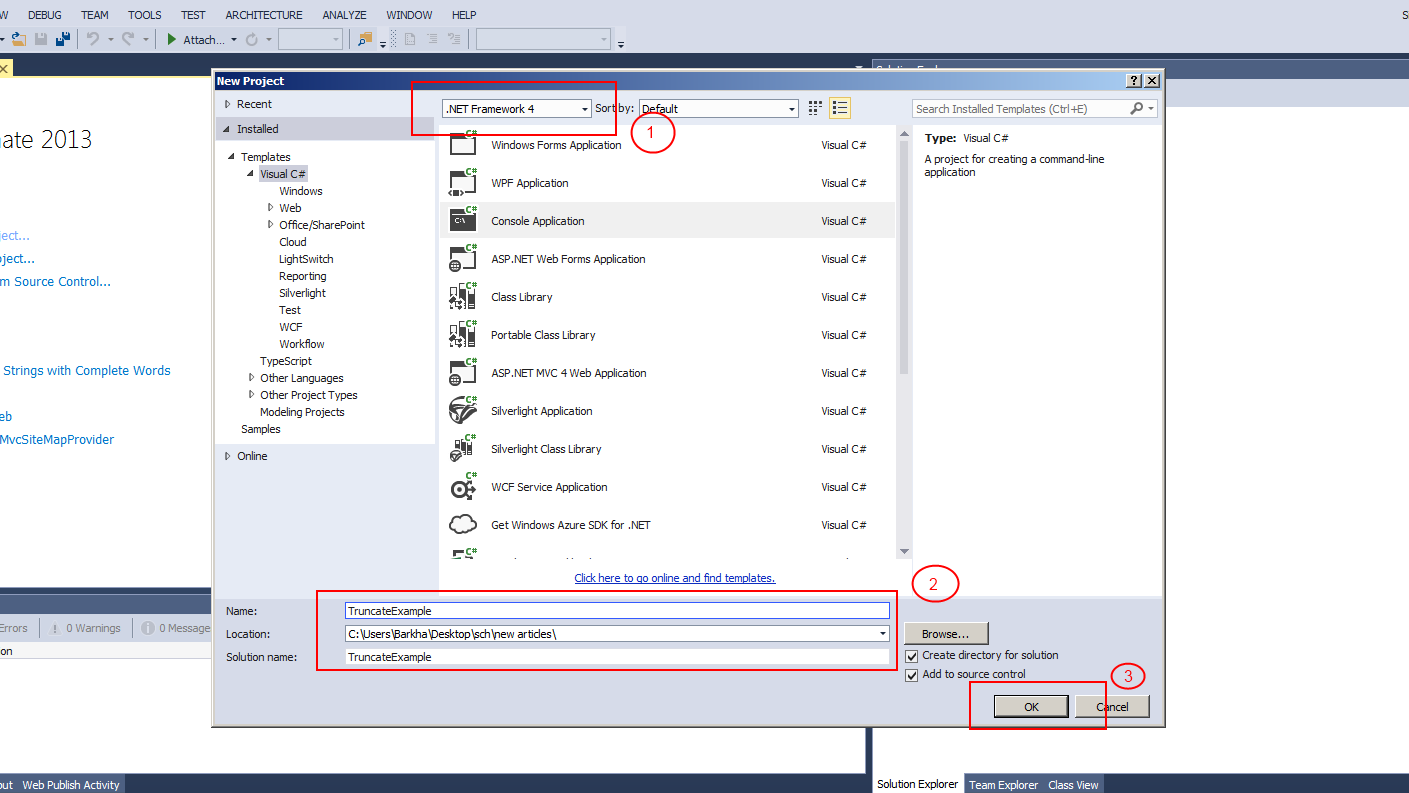Open the TEAM menu

[95, 15]
